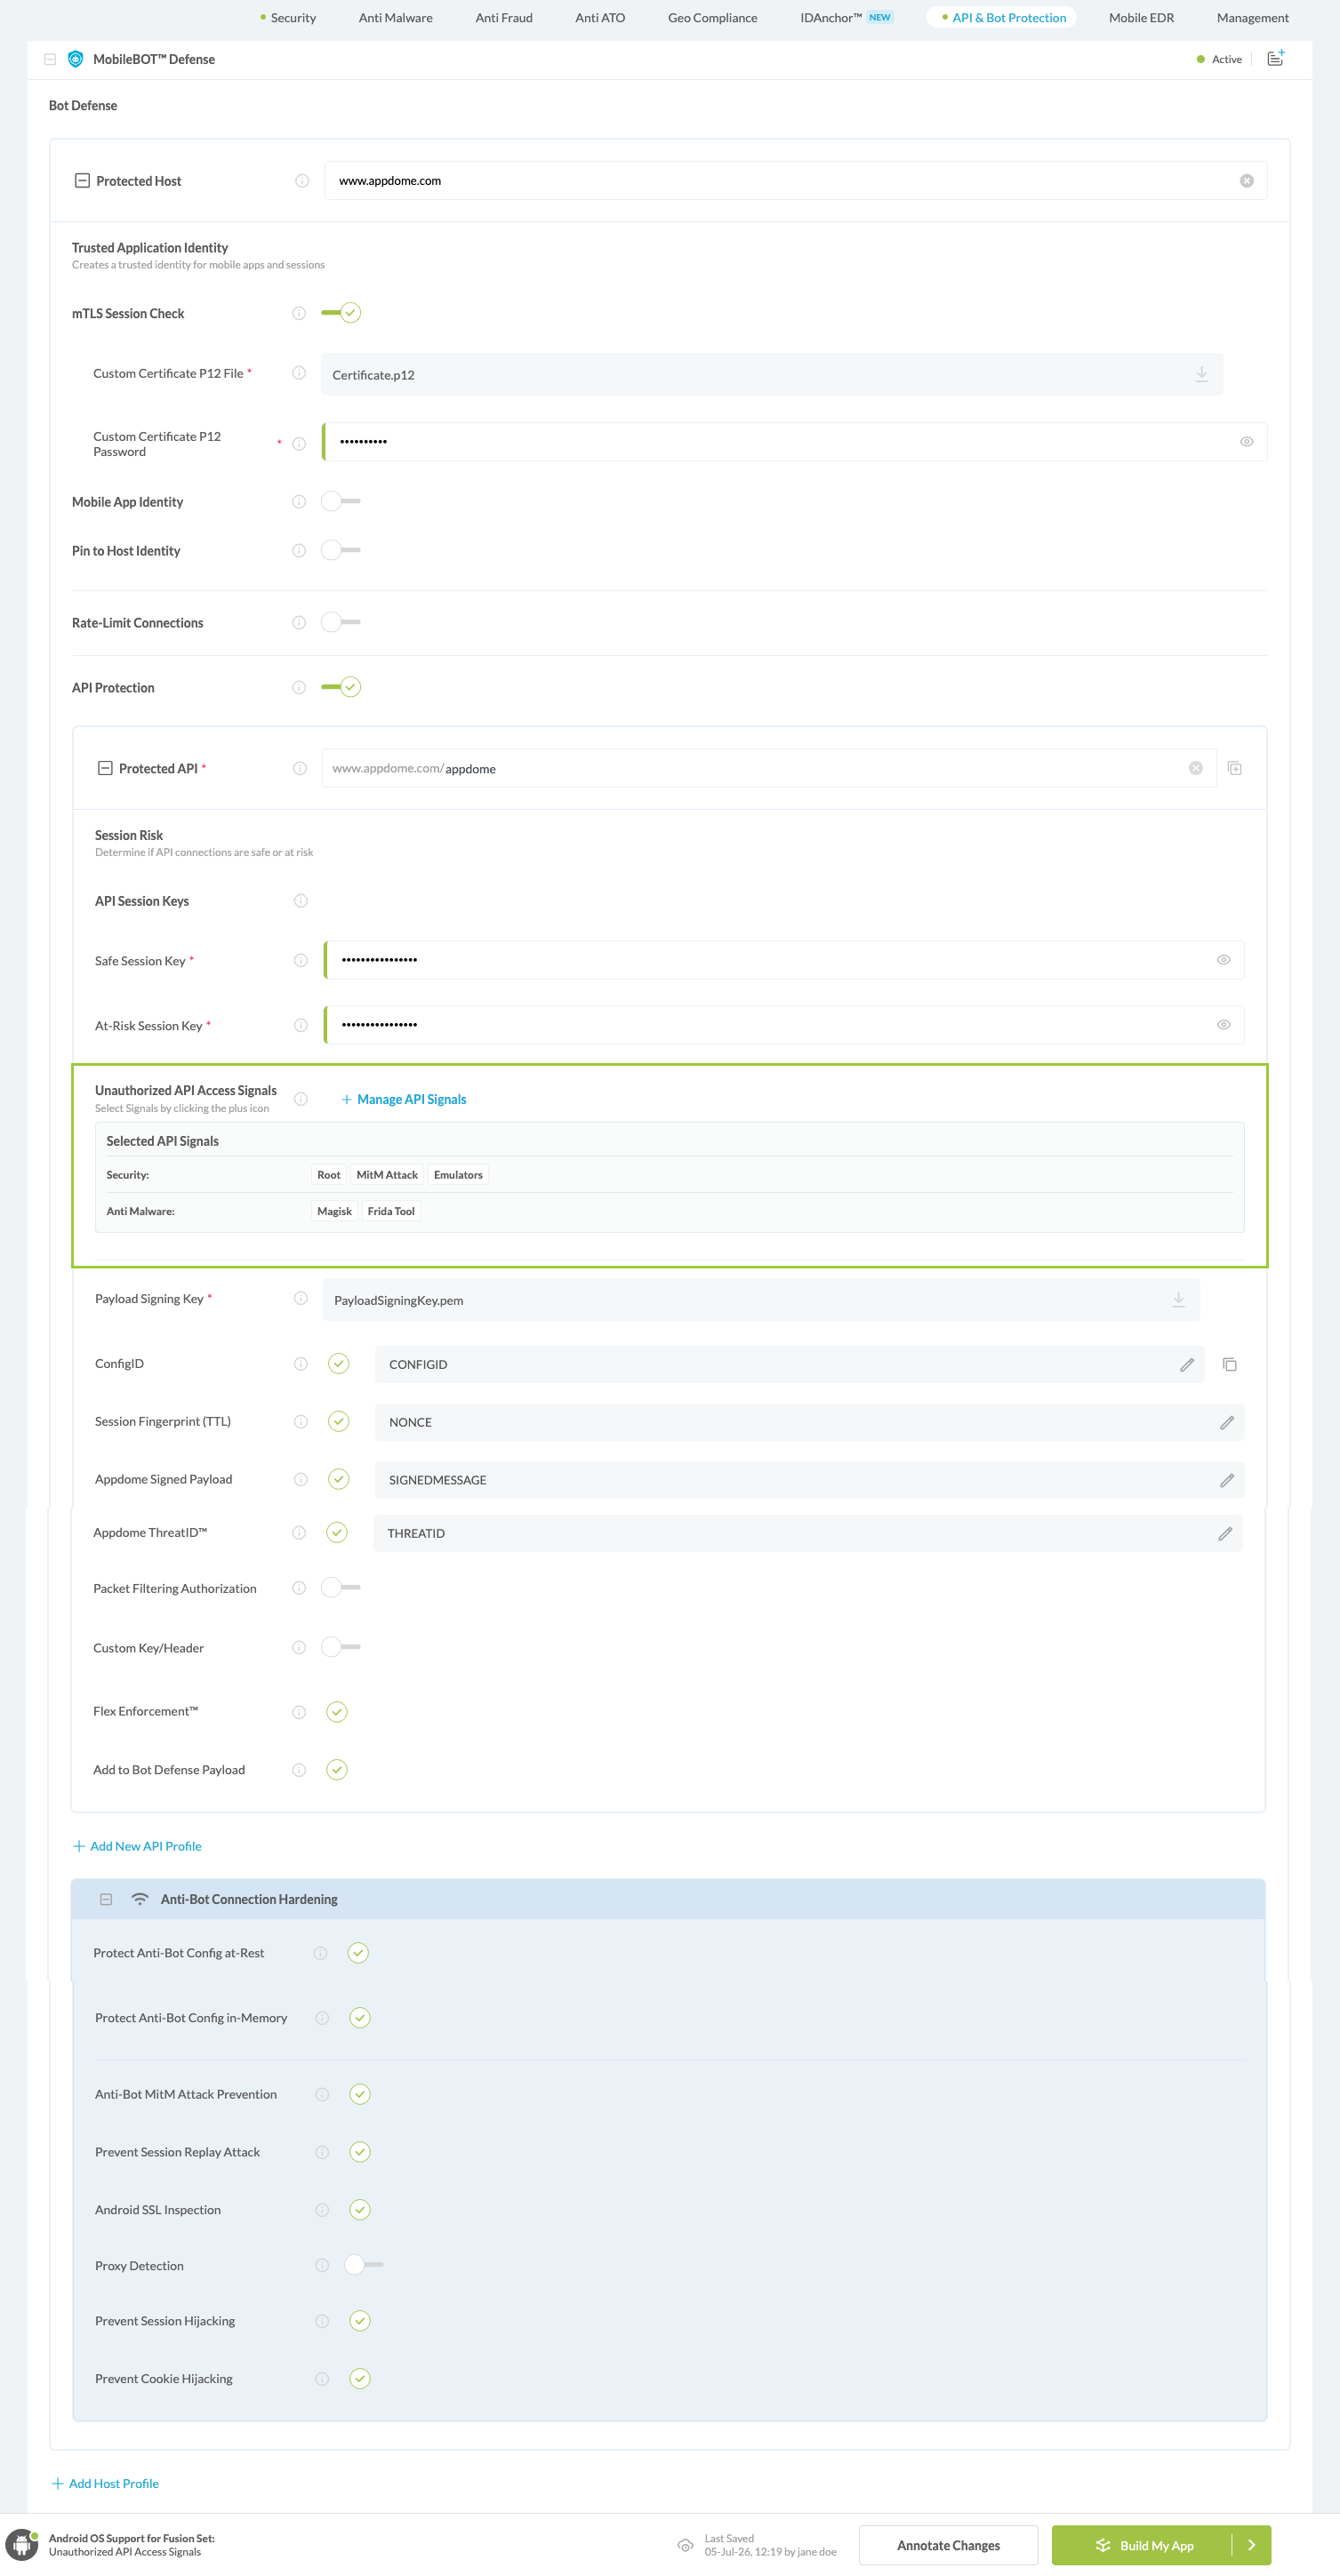
Task: Turn on Rate-Limit Connections
Action: (x=341, y=622)
